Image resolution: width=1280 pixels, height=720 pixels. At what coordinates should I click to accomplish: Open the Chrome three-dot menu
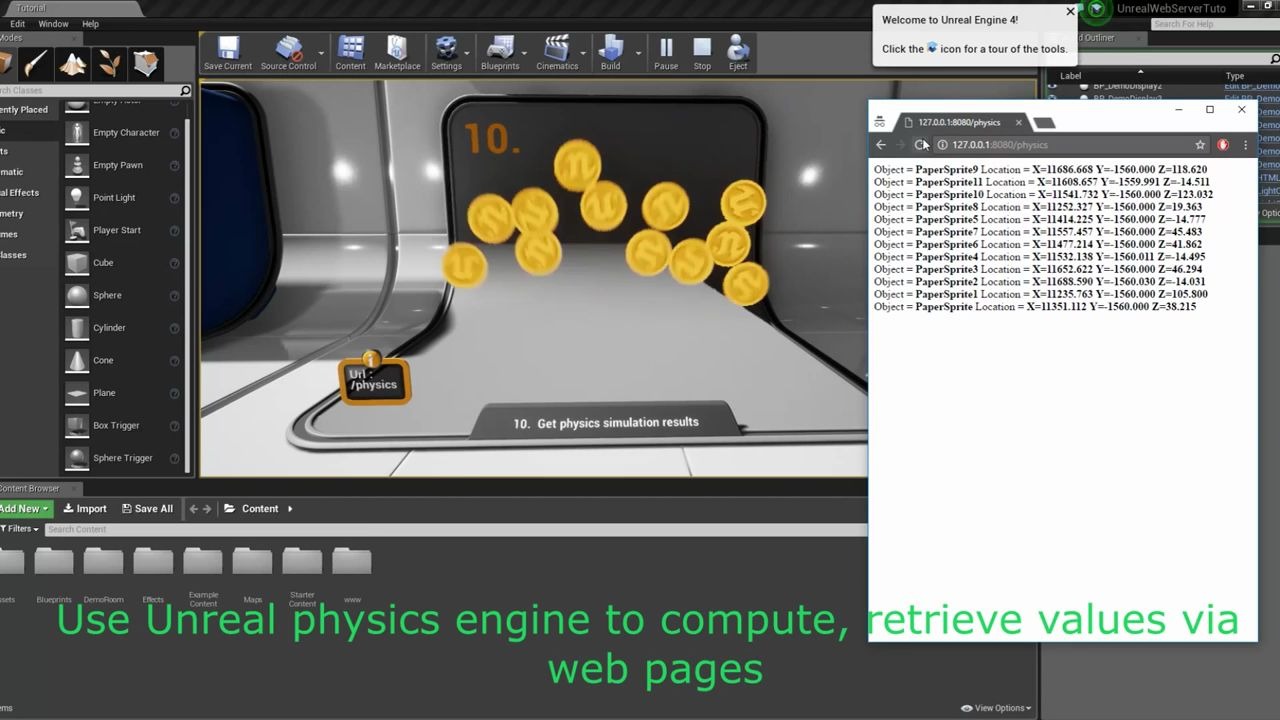pyautogui.click(x=1245, y=145)
